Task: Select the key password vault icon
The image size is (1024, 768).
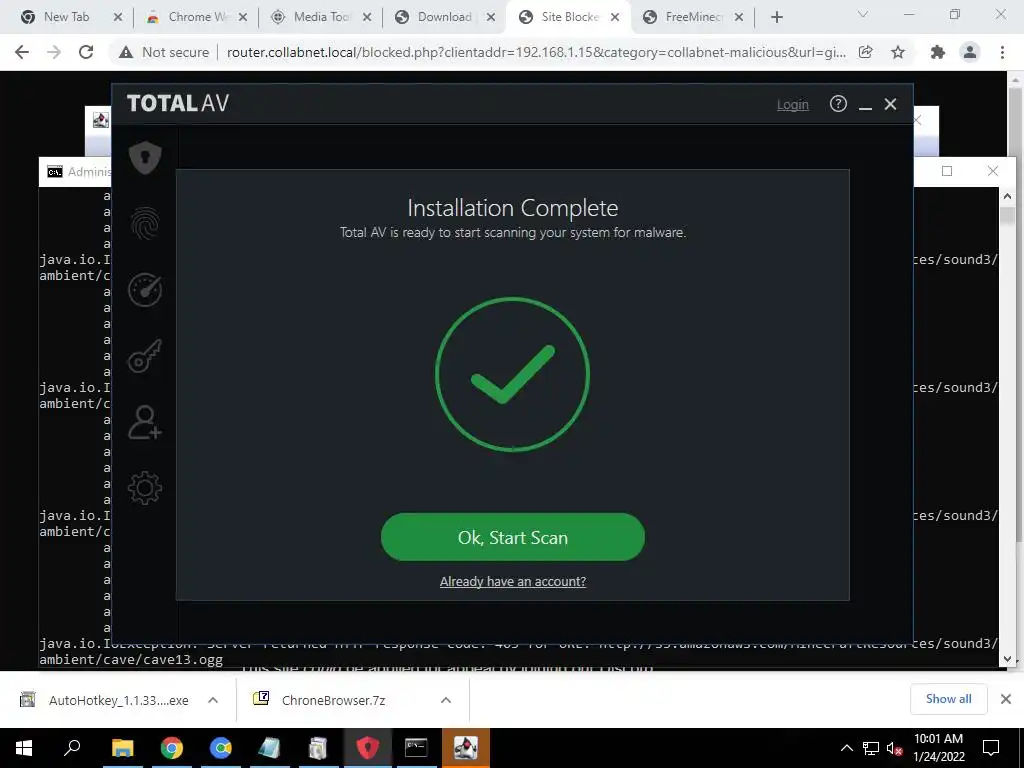Action: click(145, 356)
